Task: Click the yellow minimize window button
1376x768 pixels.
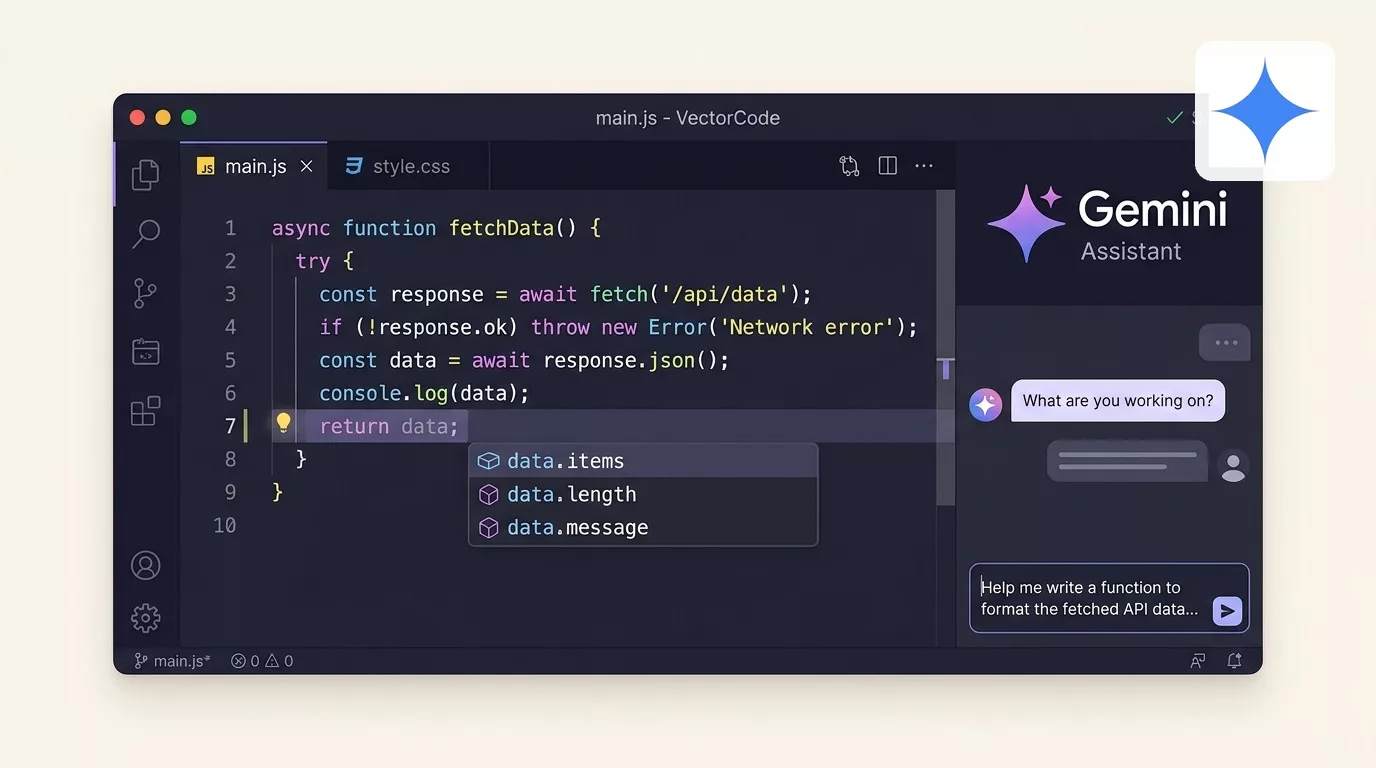Action: 163,118
